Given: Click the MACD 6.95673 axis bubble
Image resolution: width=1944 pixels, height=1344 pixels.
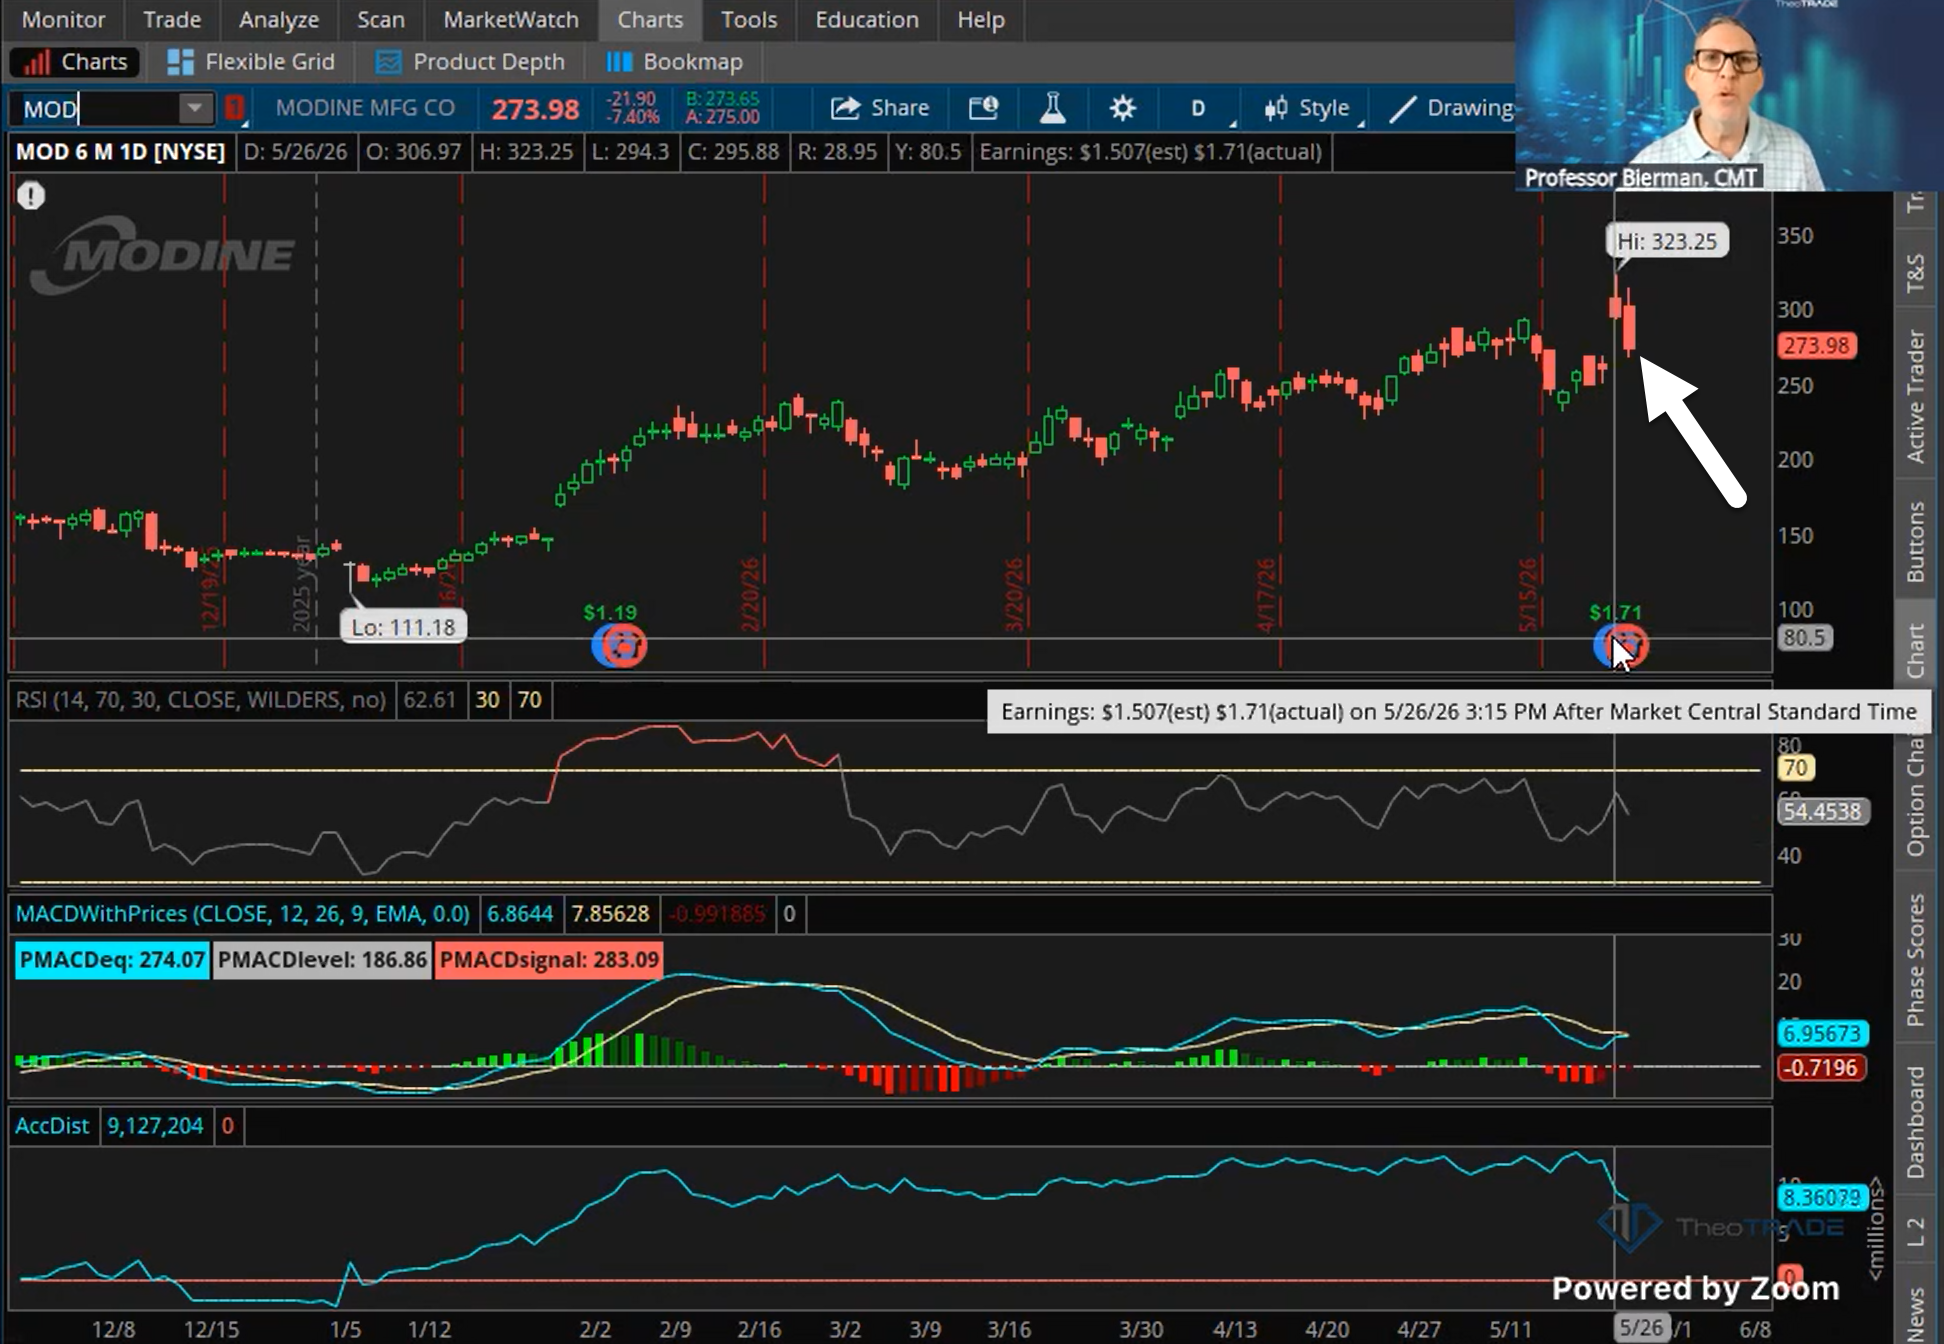Looking at the screenshot, I should (1822, 1033).
